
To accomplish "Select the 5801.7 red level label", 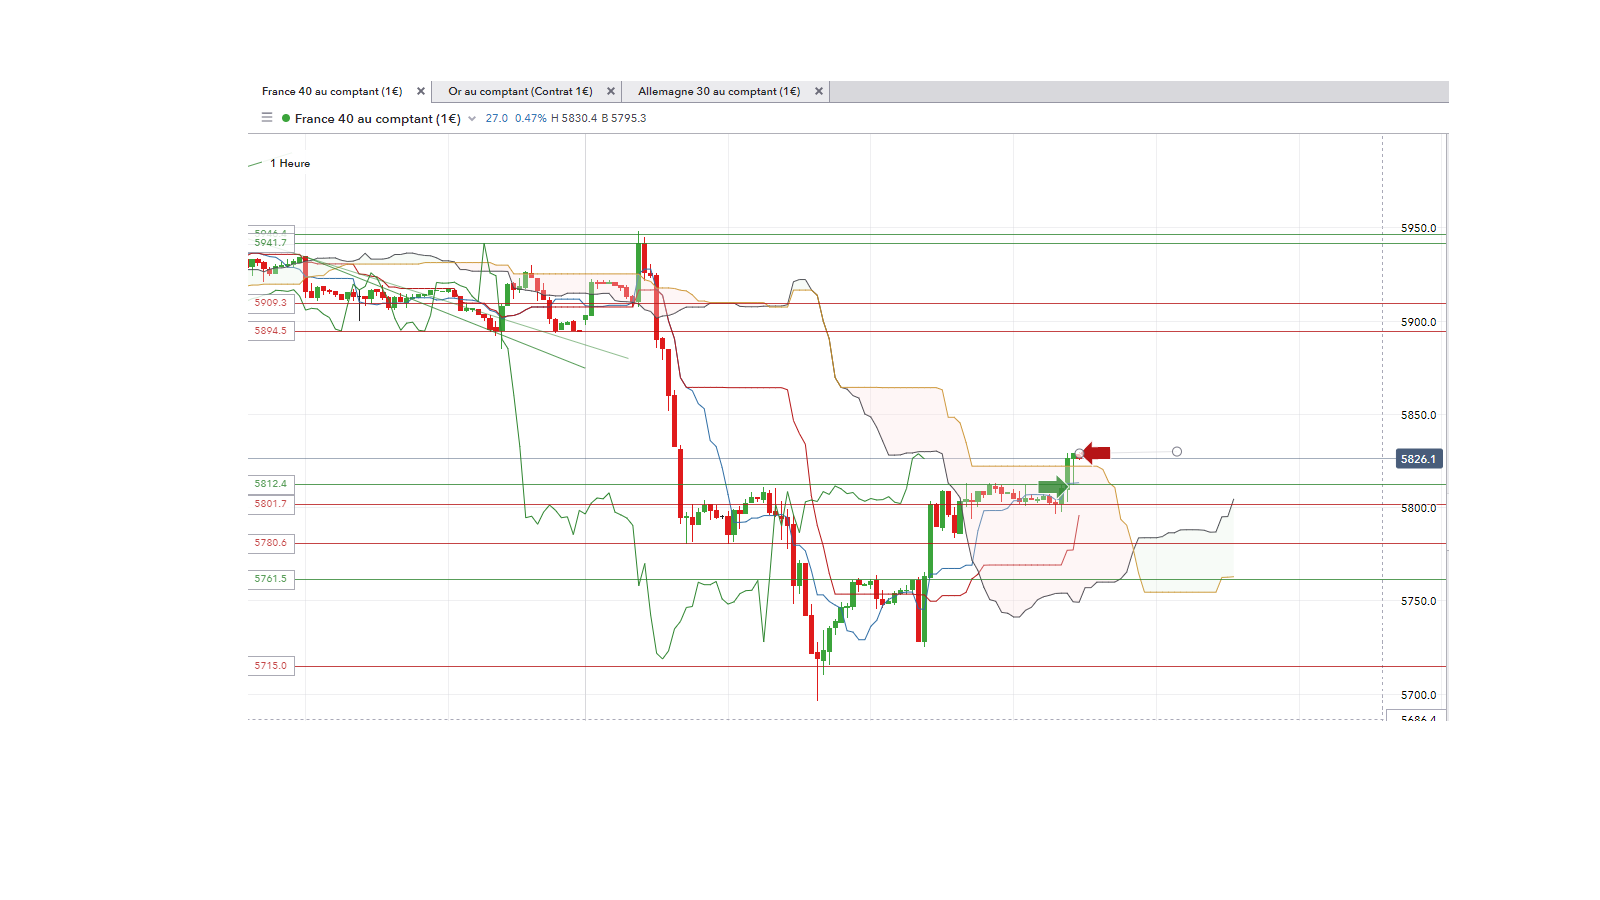I will (271, 504).
